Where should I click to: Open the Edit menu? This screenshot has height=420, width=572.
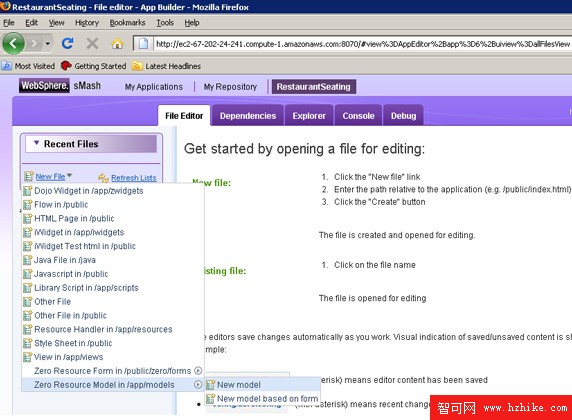point(31,23)
